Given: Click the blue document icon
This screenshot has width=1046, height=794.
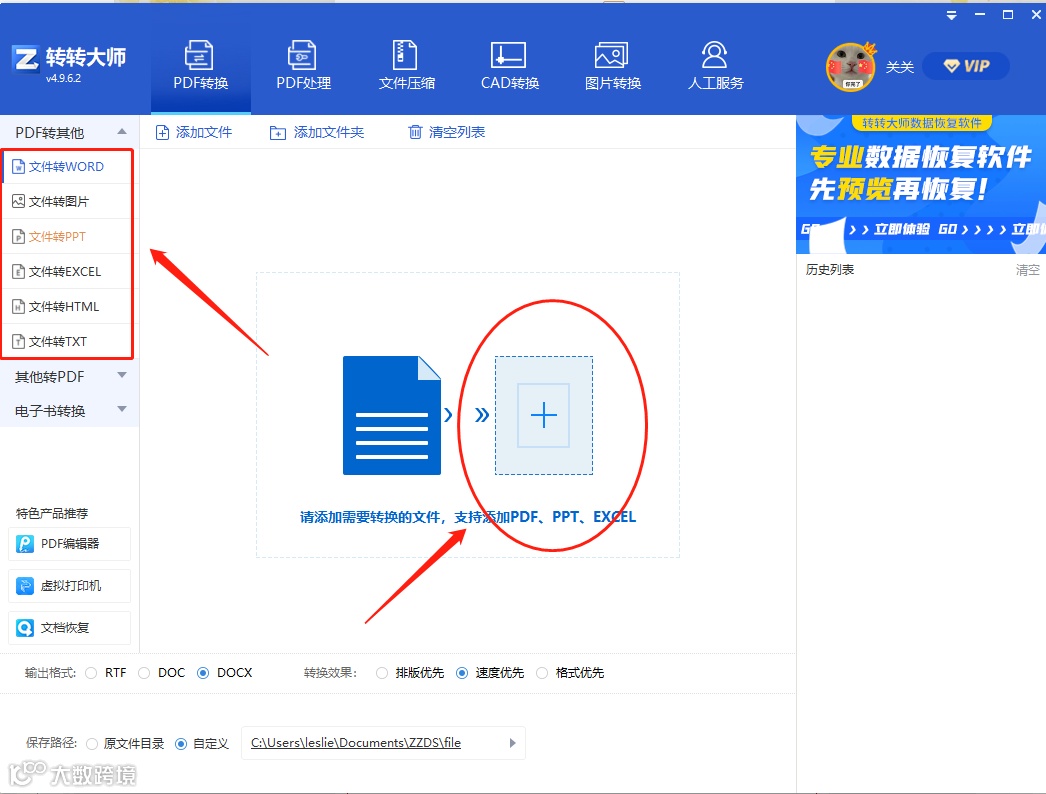Looking at the screenshot, I should [392, 415].
